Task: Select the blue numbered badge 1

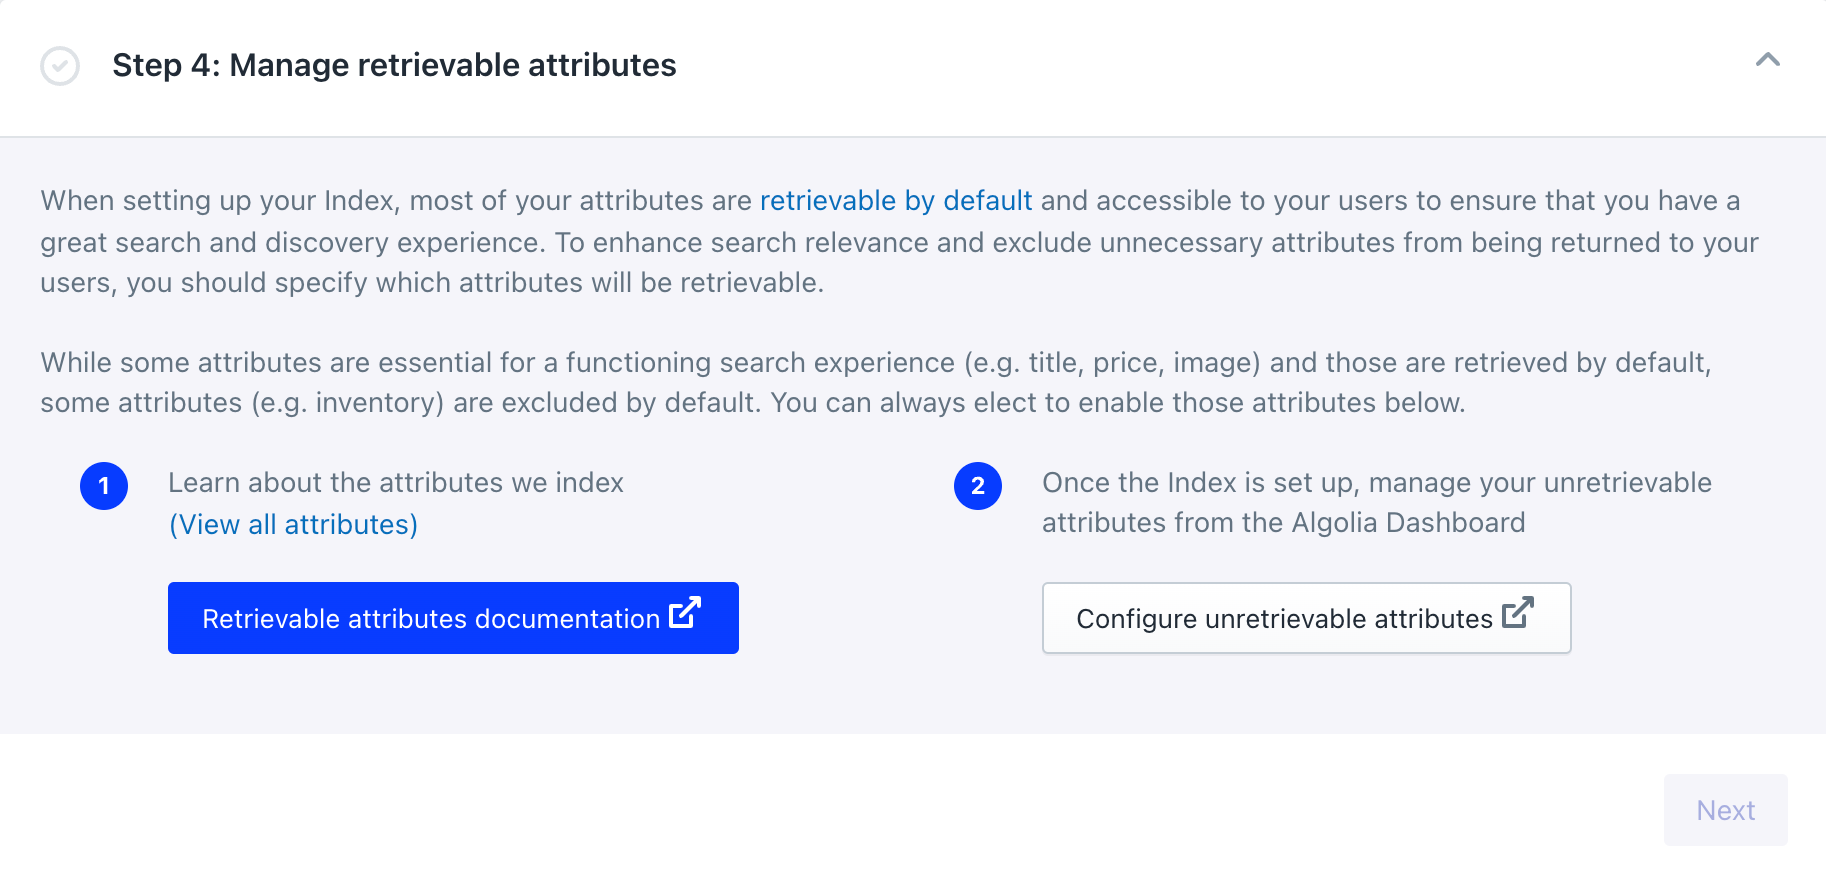Action: (x=104, y=486)
